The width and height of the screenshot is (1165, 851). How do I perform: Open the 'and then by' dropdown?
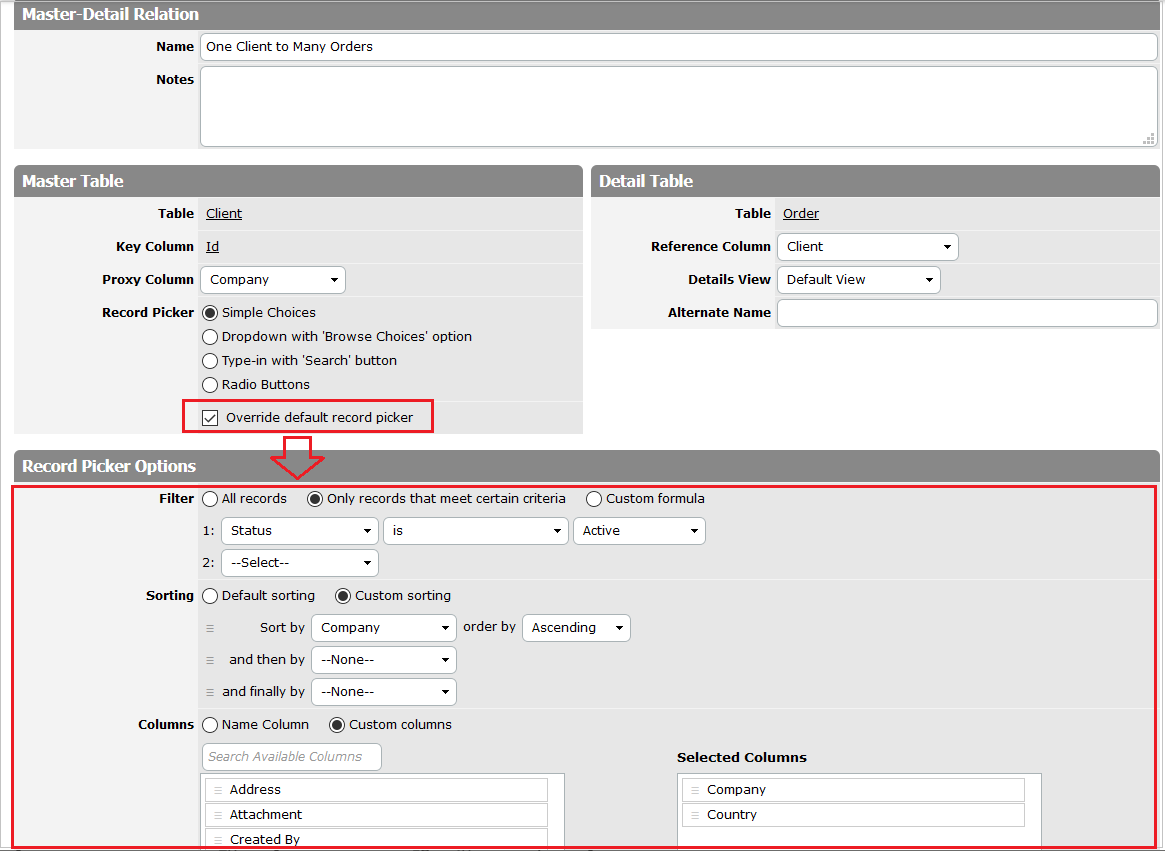click(384, 660)
